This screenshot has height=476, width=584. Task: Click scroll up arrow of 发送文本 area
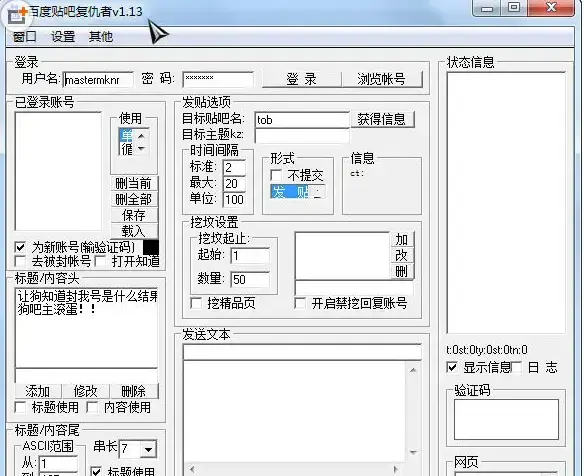(413, 370)
